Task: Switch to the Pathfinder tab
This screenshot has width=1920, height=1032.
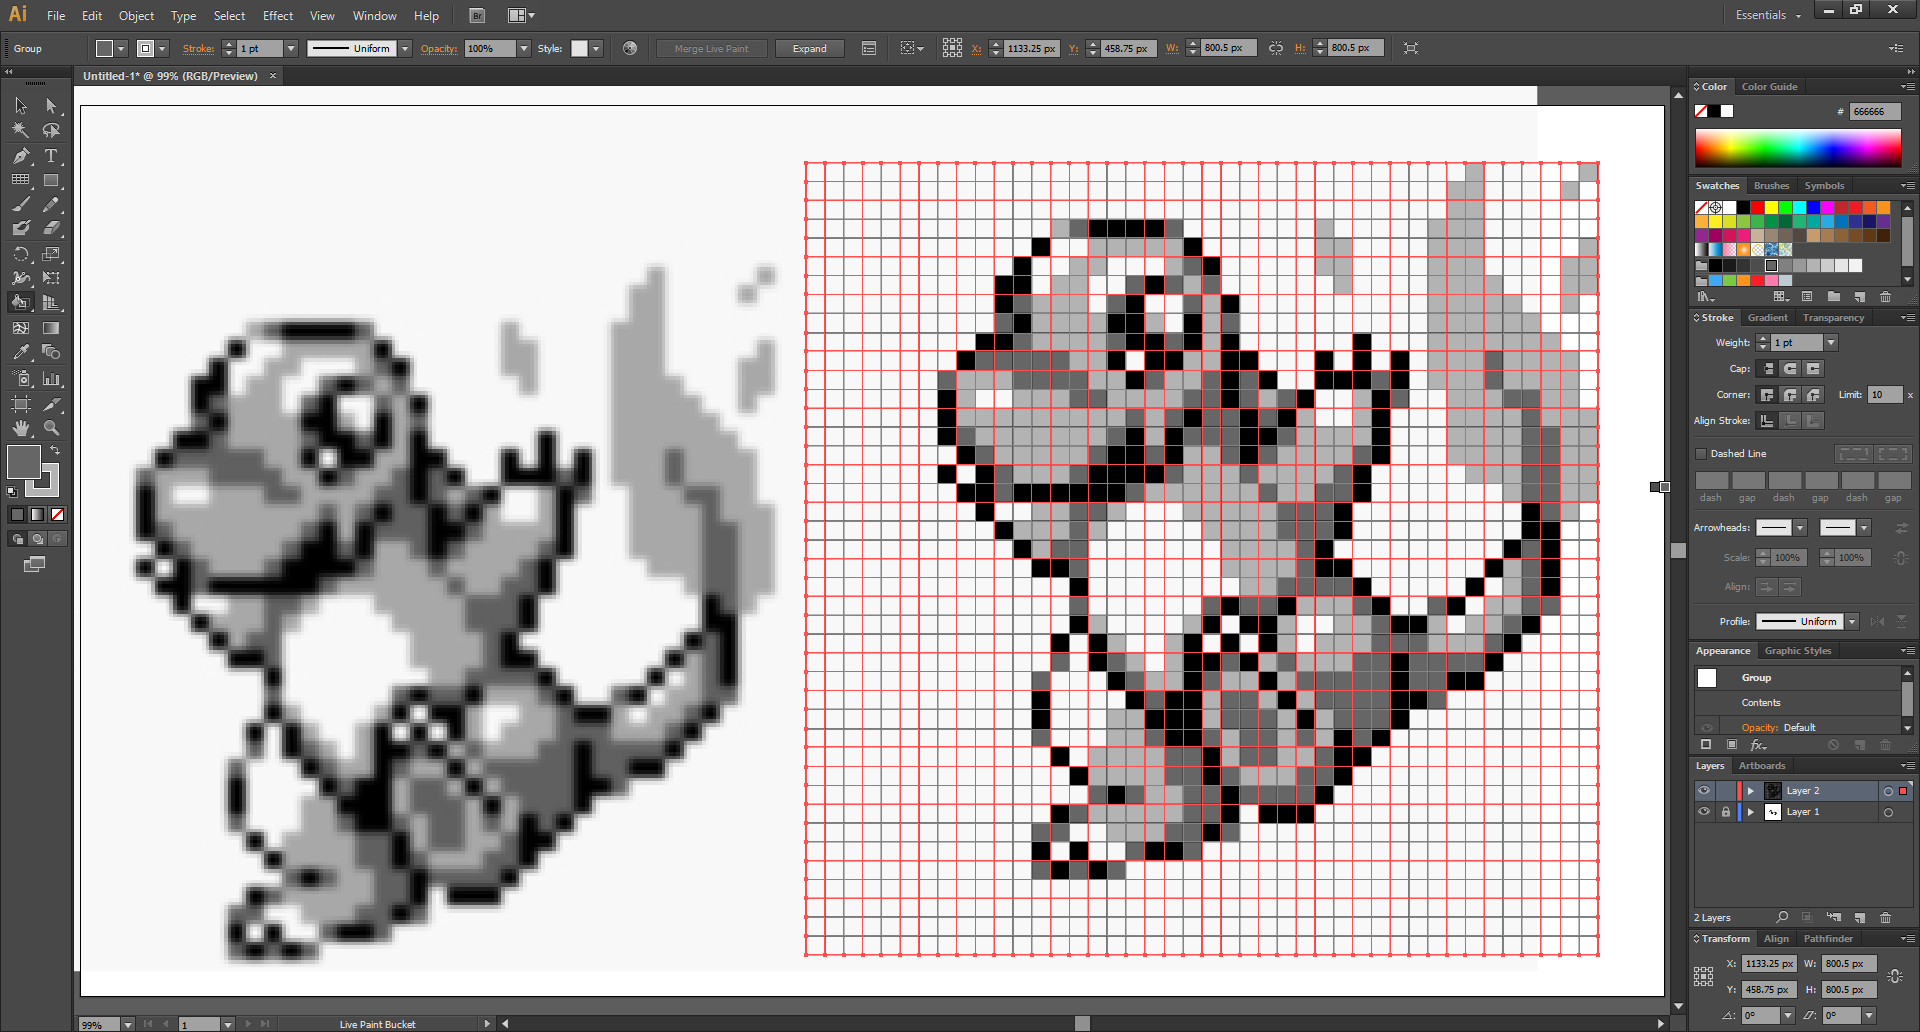Action: 1828,939
